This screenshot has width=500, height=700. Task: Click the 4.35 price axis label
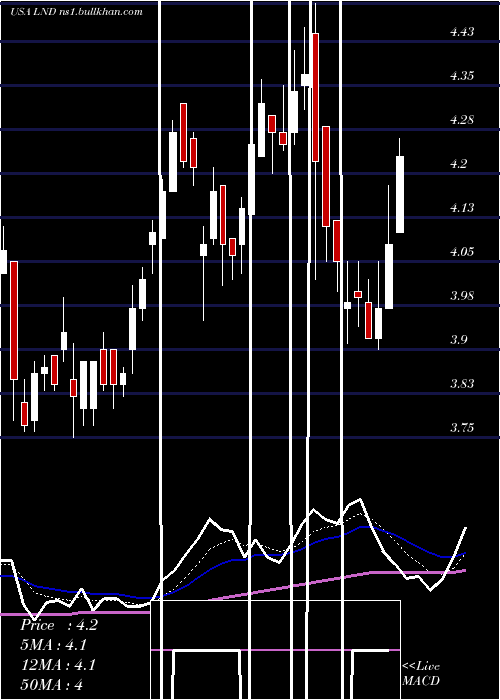462,75
